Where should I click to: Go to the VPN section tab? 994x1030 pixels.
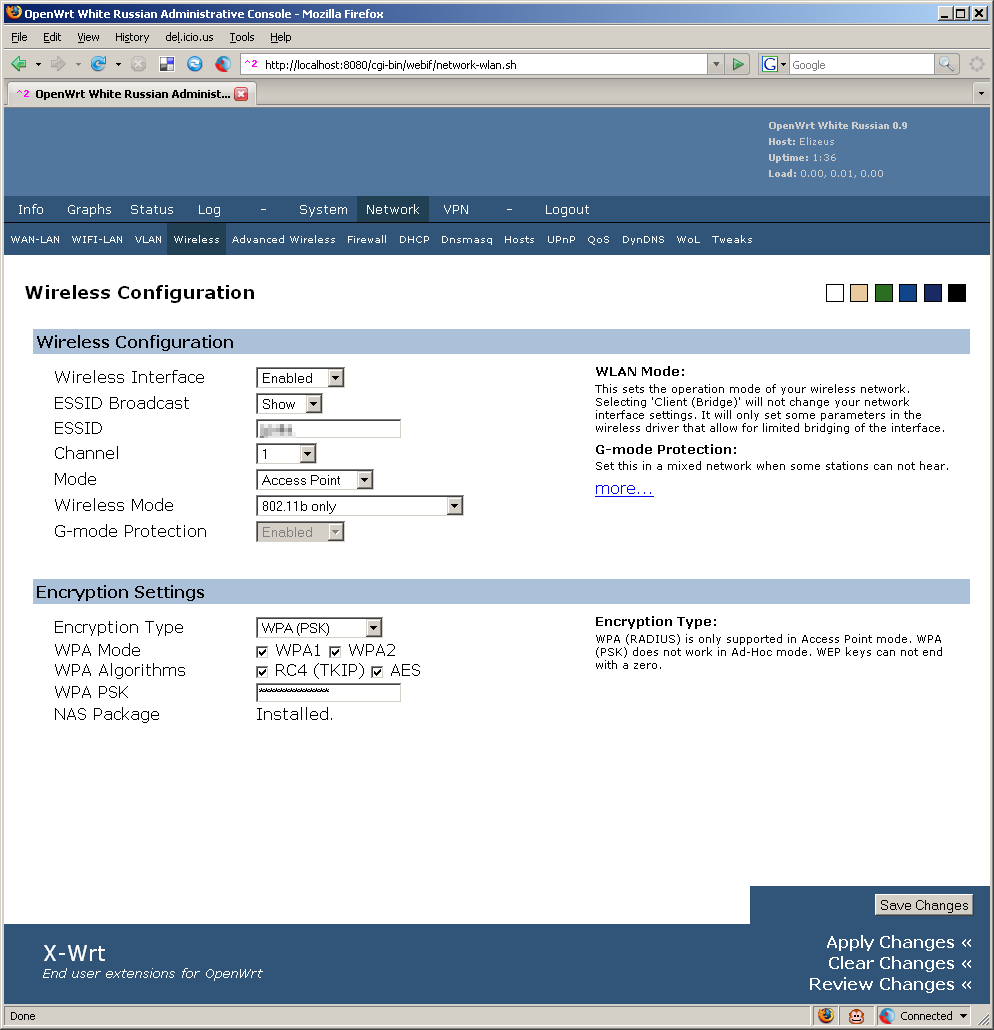coord(456,210)
